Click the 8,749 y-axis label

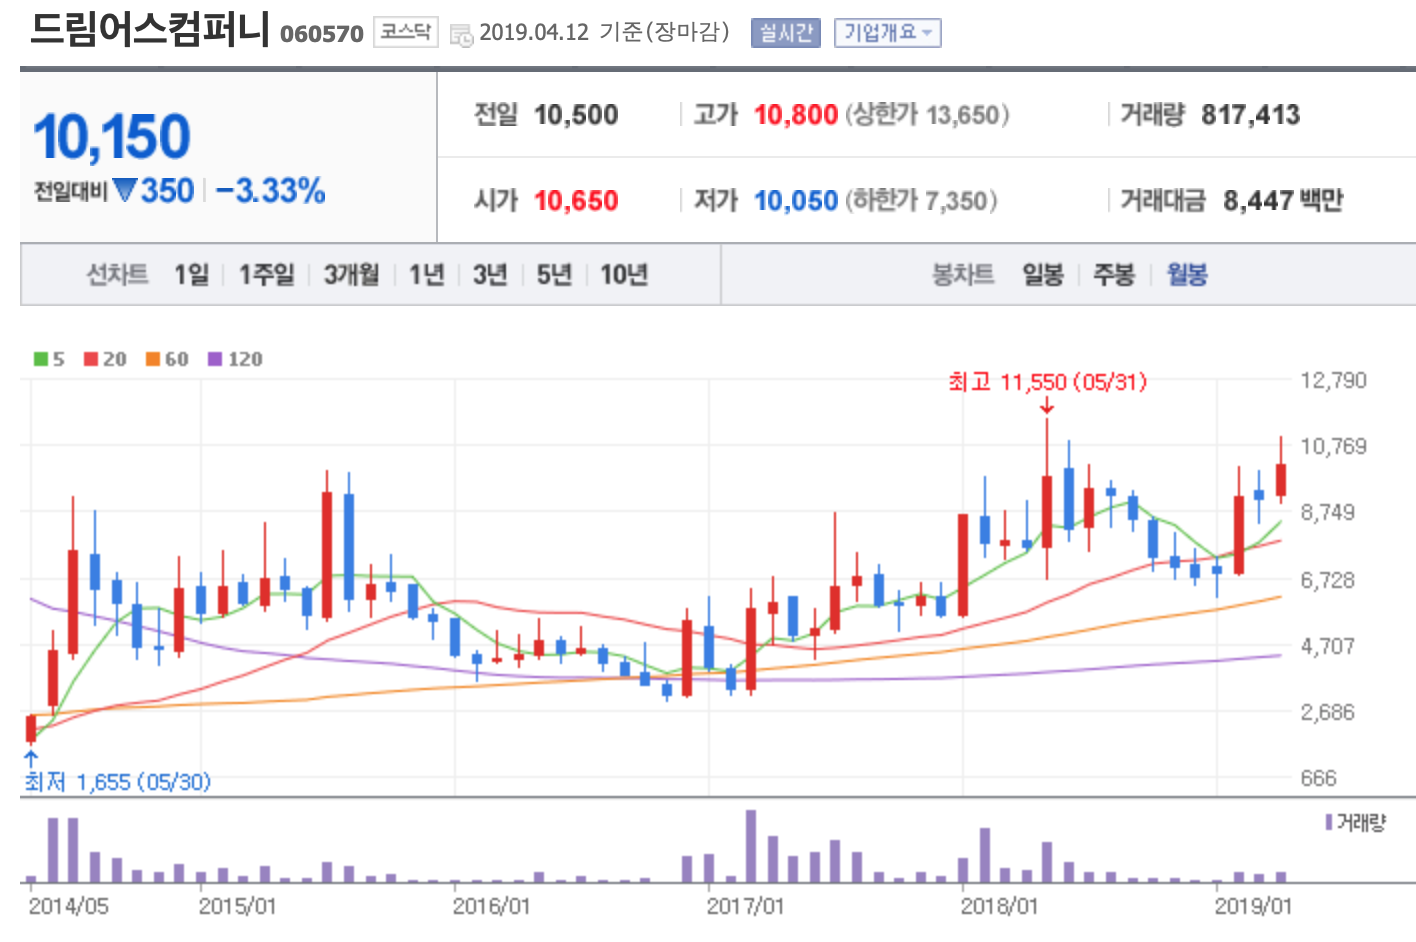coord(1327,513)
